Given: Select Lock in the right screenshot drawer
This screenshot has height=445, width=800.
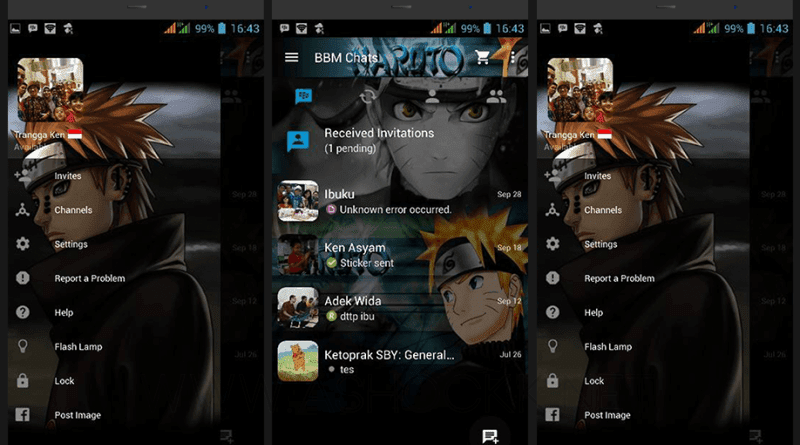Looking at the screenshot, I should point(594,381).
